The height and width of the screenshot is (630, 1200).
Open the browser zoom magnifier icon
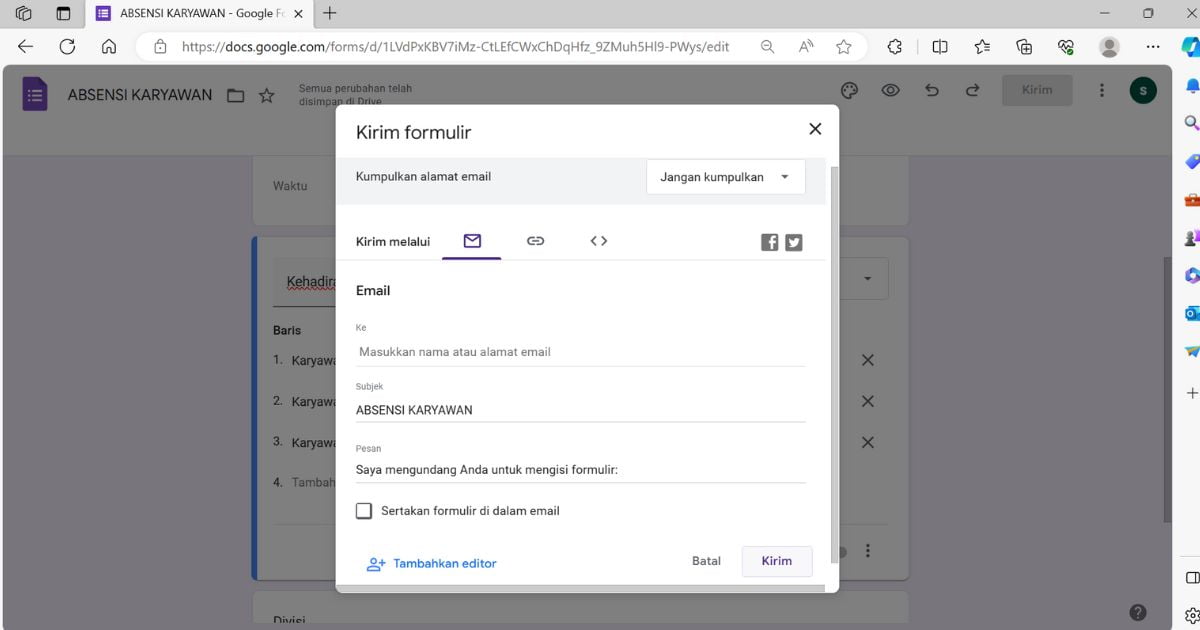pyautogui.click(x=768, y=46)
